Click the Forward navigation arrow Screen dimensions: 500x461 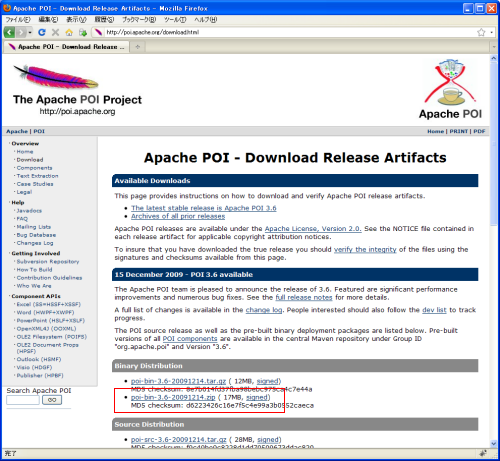click(21, 32)
